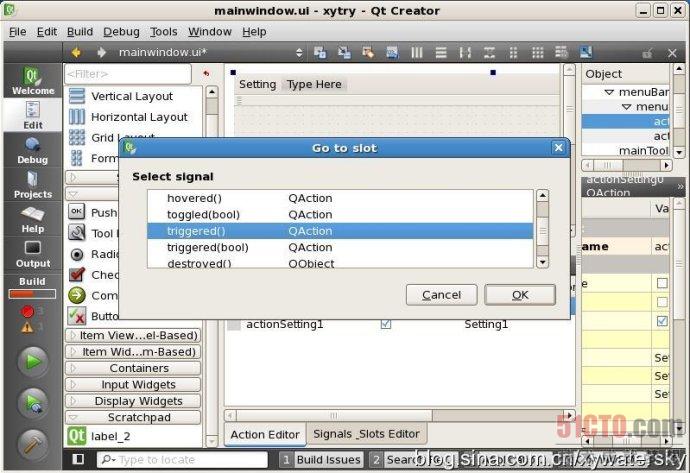The width and height of the screenshot is (690, 473).
Task: Click the widget box Filter field
Action: 128,74
